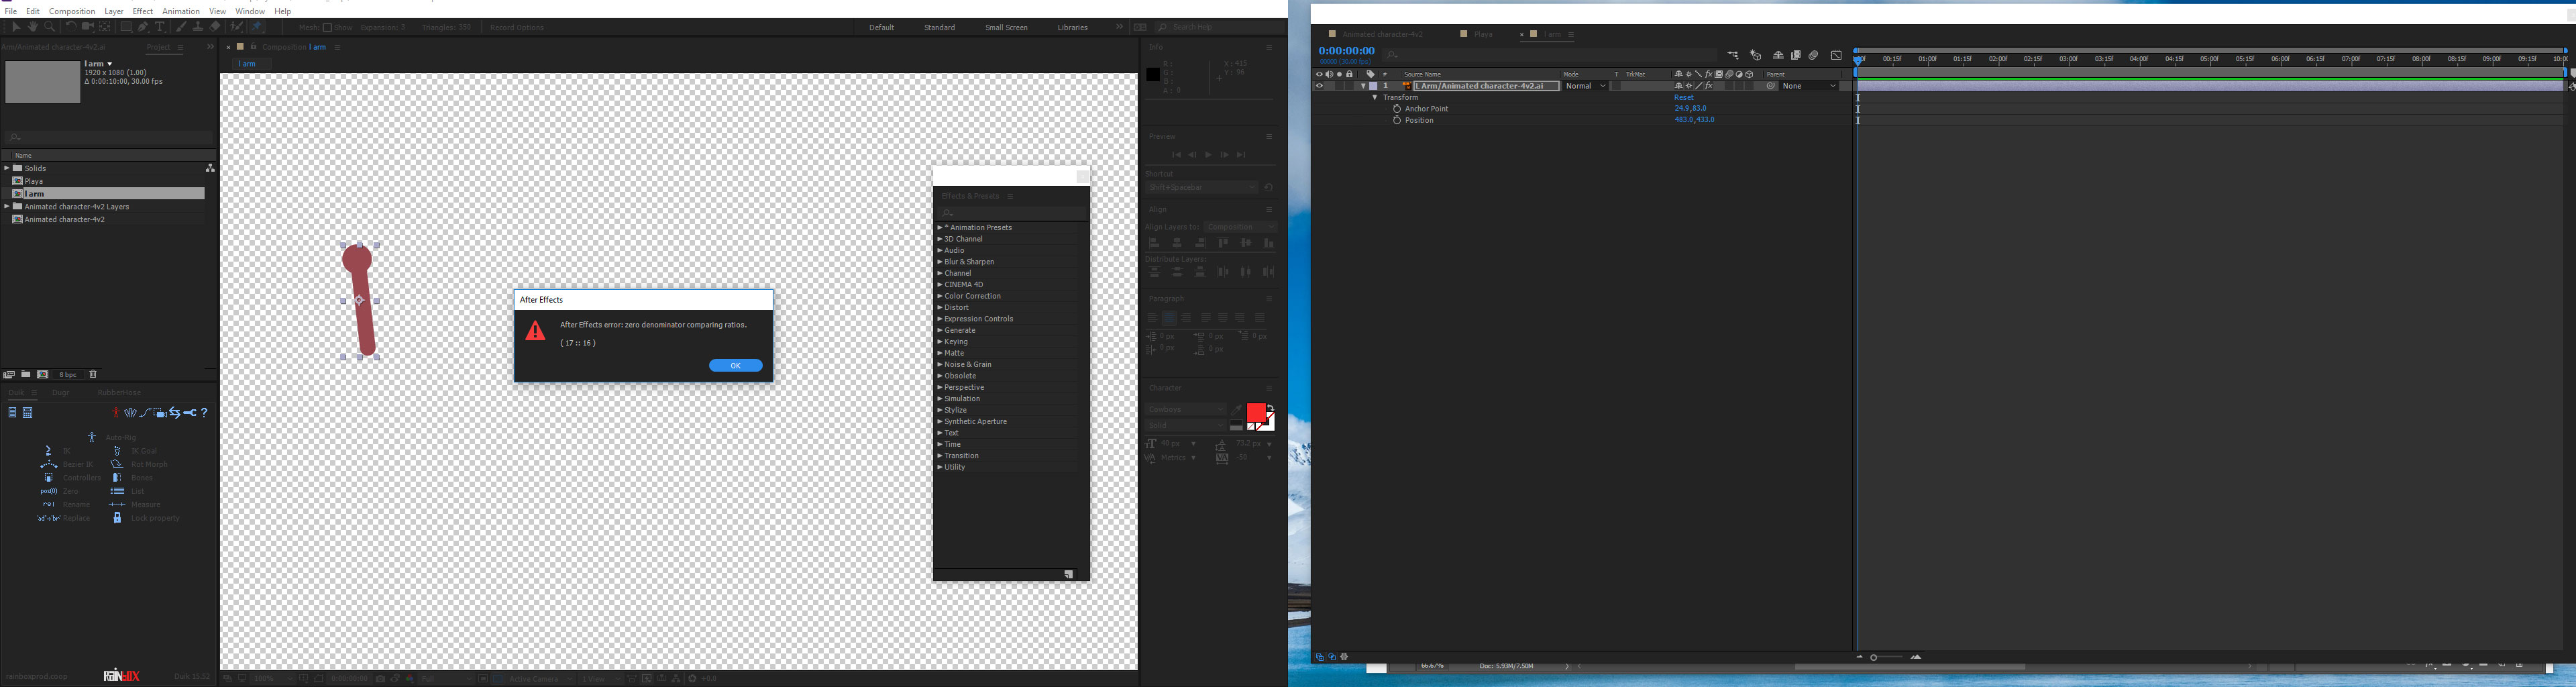Open the Graph Editor icon in timeline

(x=1836, y=55)
